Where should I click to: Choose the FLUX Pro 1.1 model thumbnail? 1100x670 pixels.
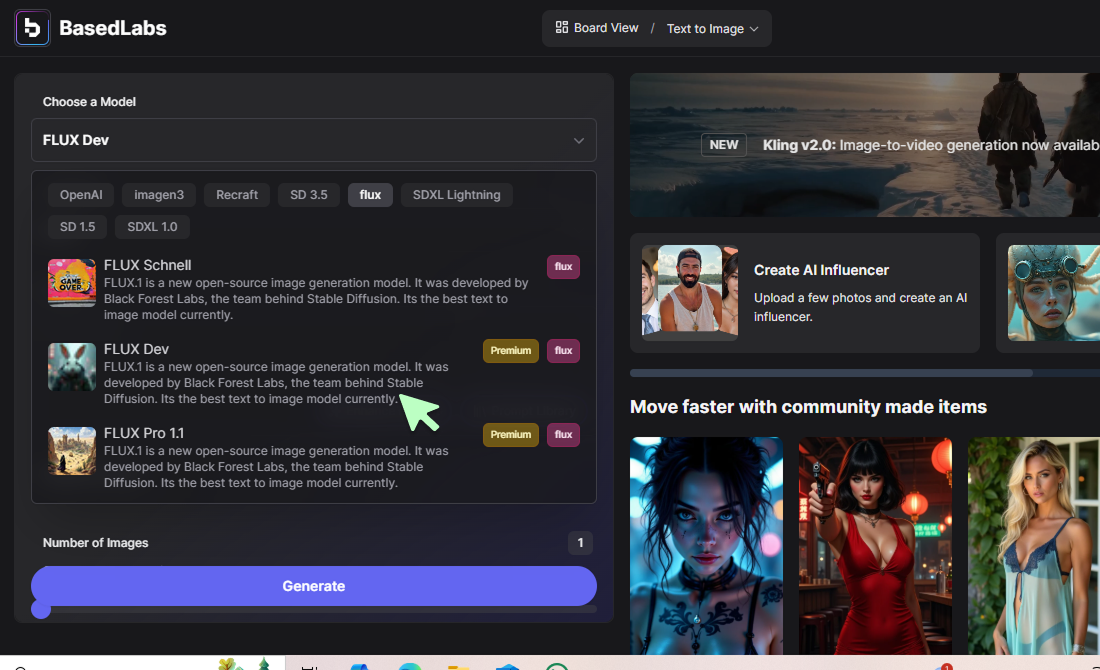[72, 451]
